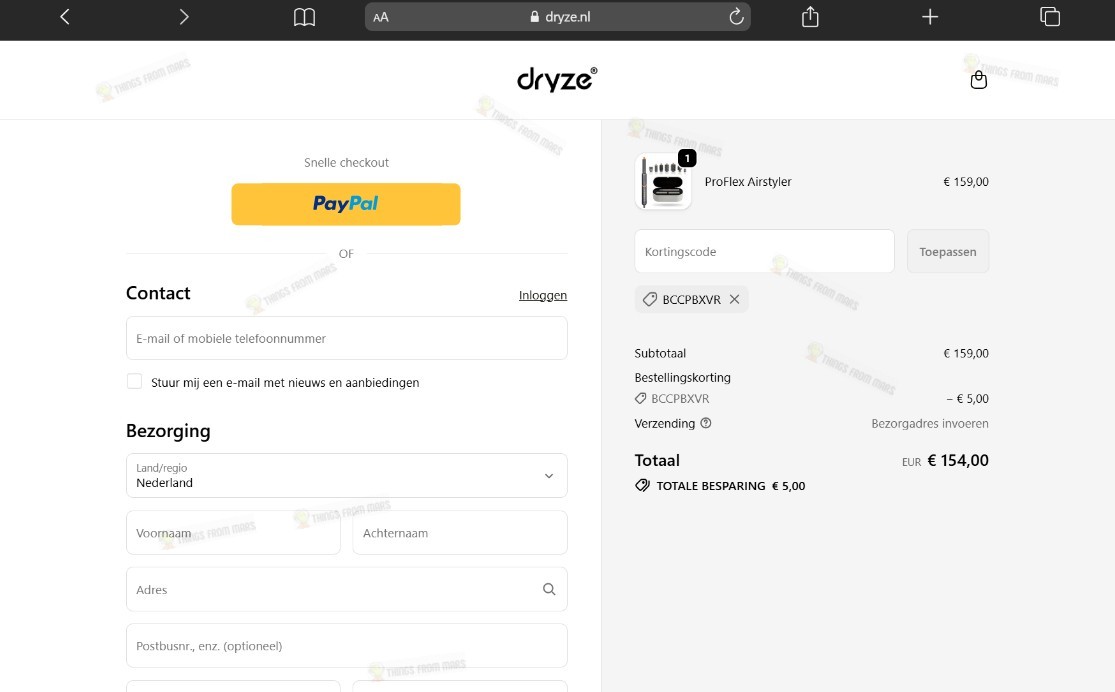
Task: Click the address search magnifier icon
Action: (x=549, y=589)
